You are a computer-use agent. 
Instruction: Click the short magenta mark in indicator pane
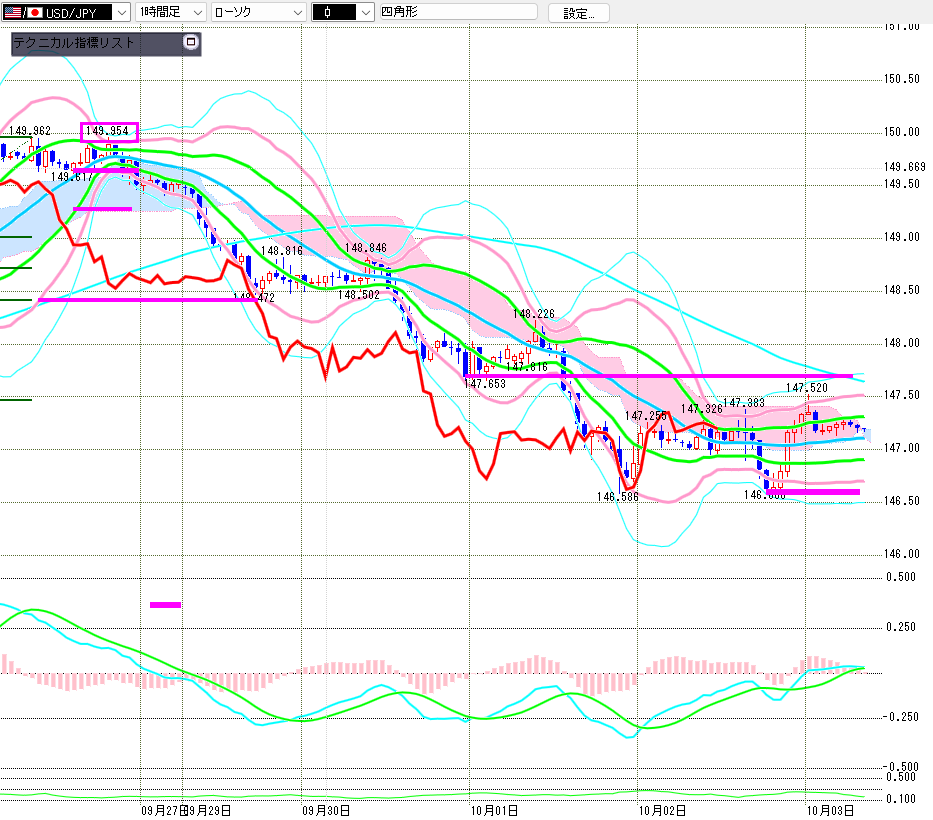point(165,604)
